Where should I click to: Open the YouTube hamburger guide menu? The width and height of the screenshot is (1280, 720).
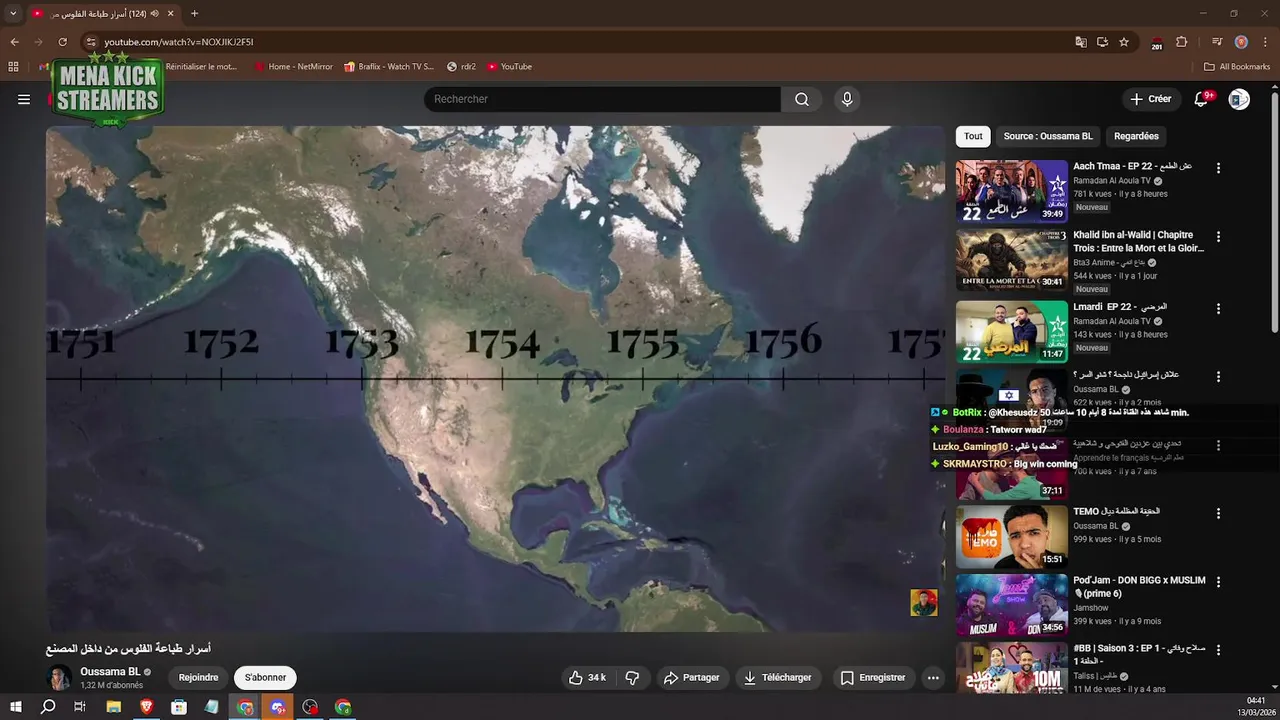pyautogui.click(x=24, y=99)
